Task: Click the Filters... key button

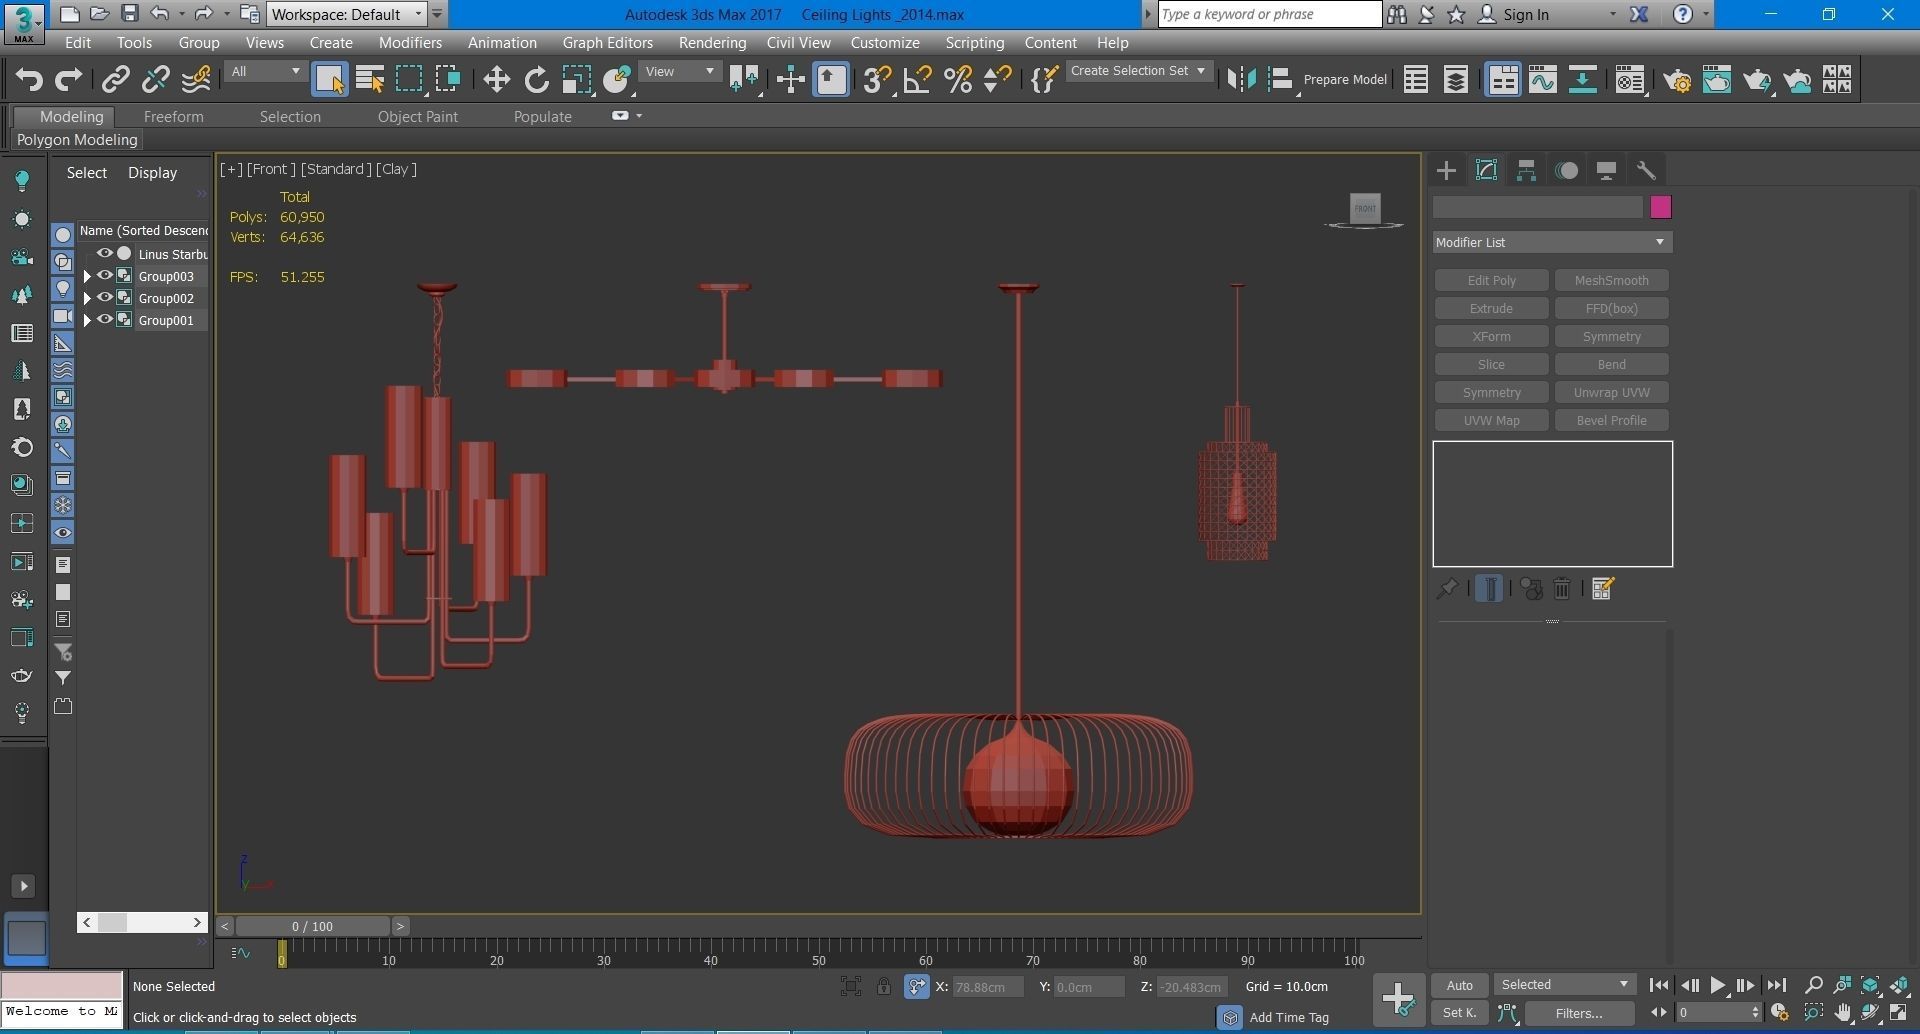Action: point(1579,1013)
